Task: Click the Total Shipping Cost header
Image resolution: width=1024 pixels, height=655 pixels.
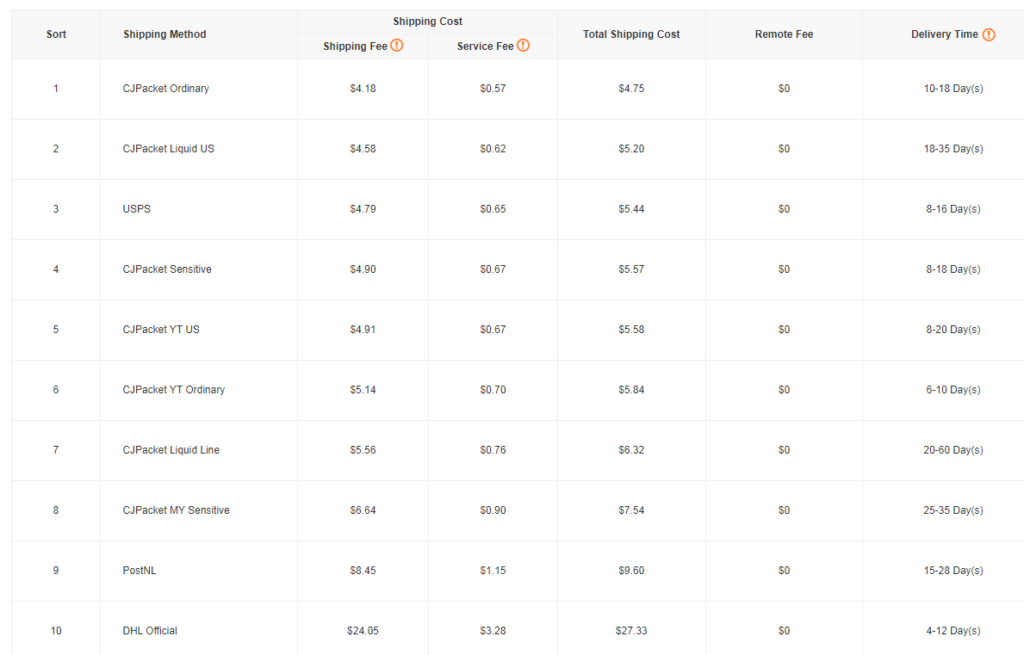Action: [632, 35]
